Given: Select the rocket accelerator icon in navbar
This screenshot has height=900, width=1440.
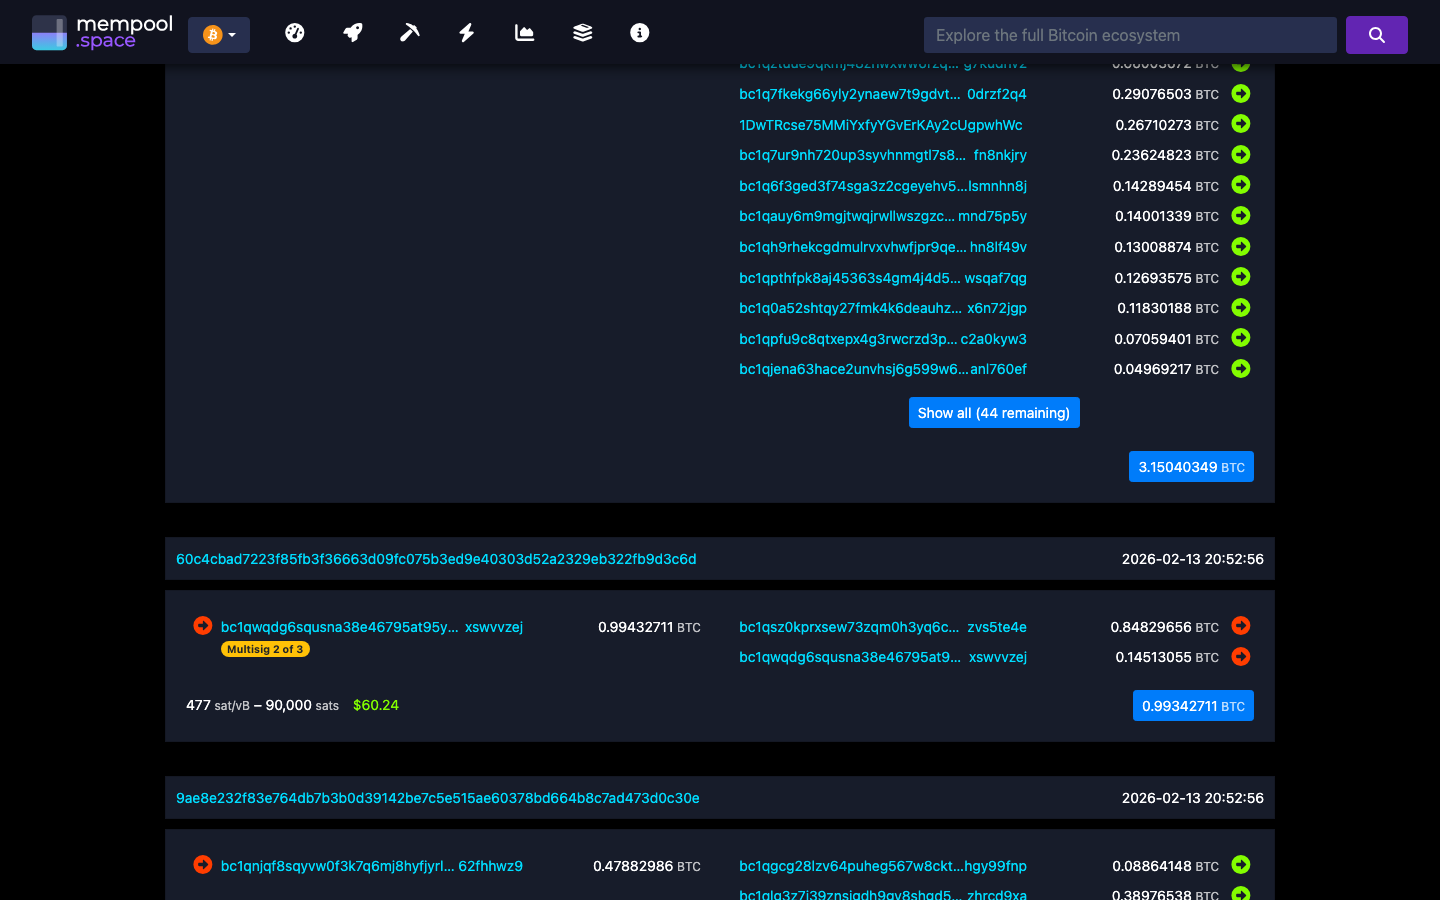Looking at the screenshot, I should pos(352,32).
